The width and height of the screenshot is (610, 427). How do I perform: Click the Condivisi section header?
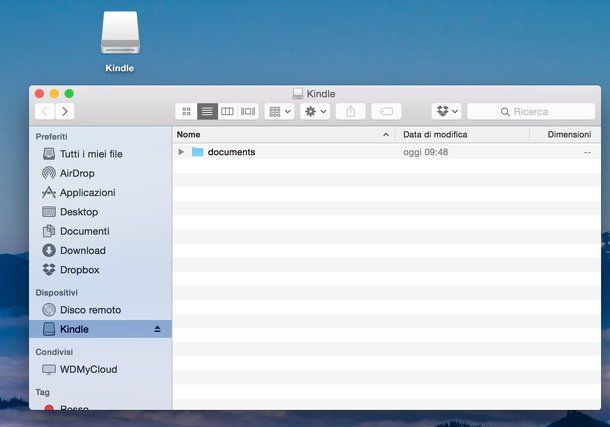point(54,352)
